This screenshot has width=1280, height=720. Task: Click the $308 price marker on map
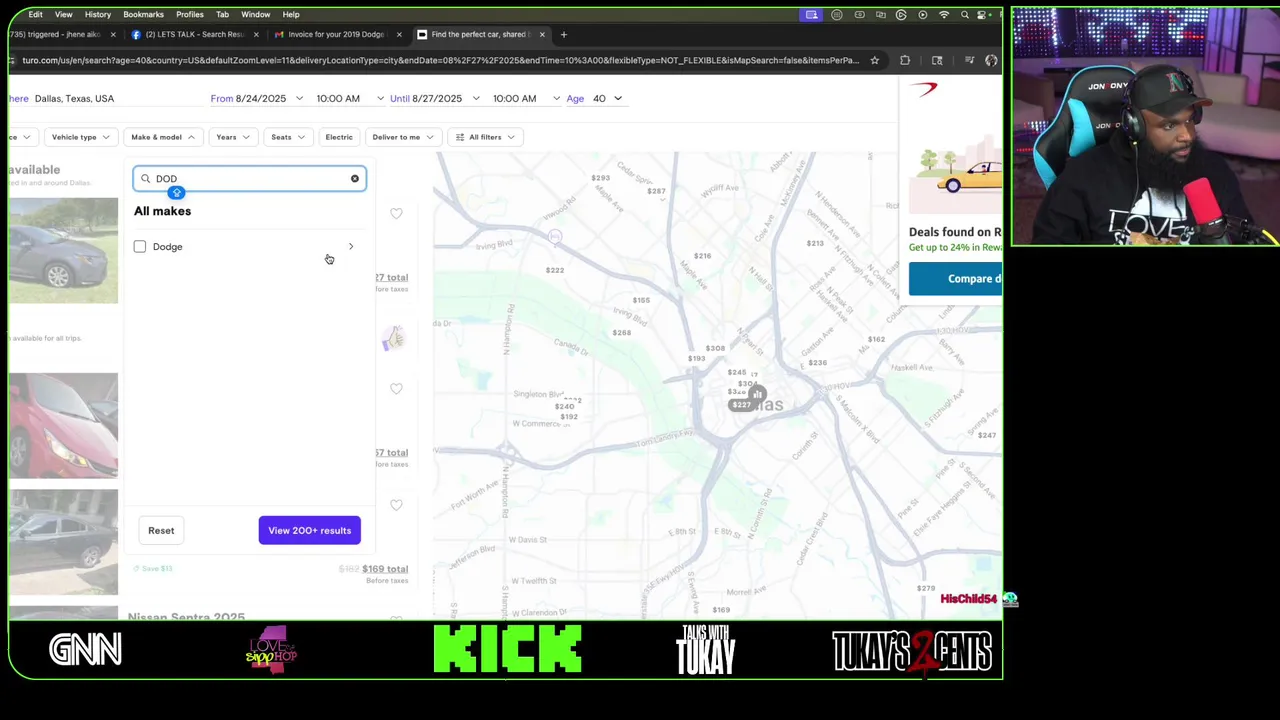(715, 349)
